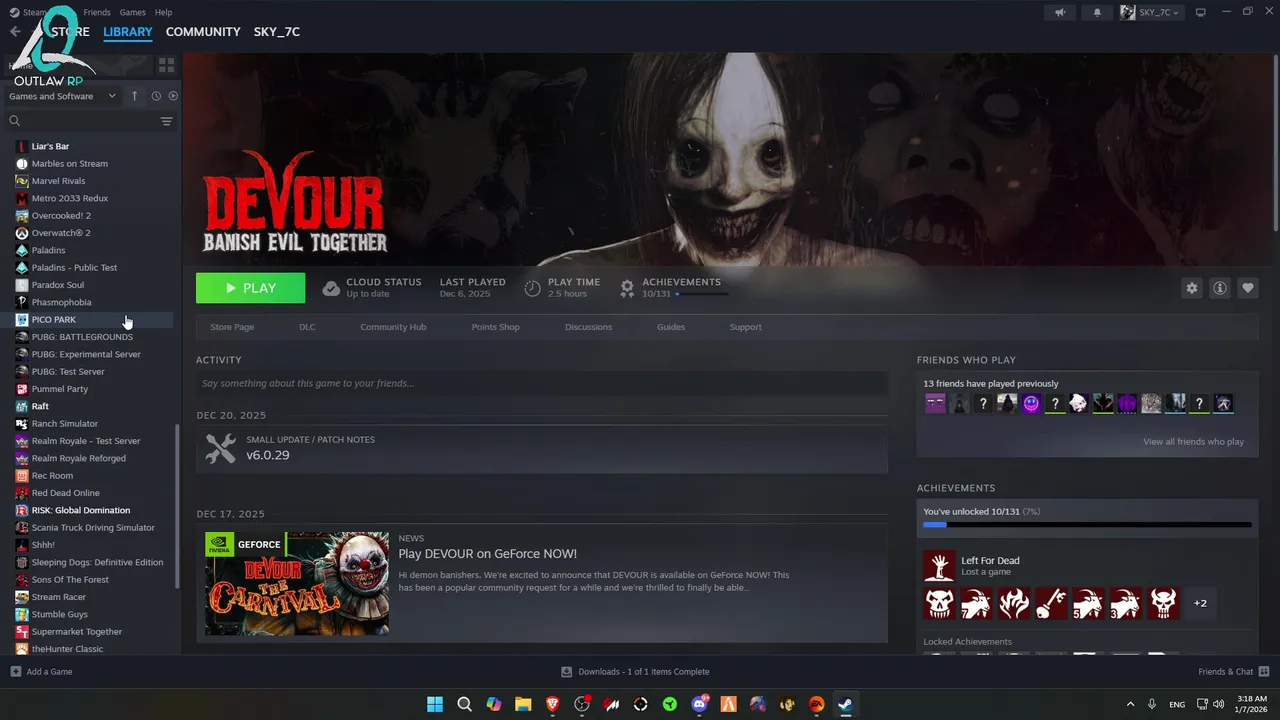Open DEVOUR Store Page link
Screen dimensions: 1280x720
tap(232, 327)
